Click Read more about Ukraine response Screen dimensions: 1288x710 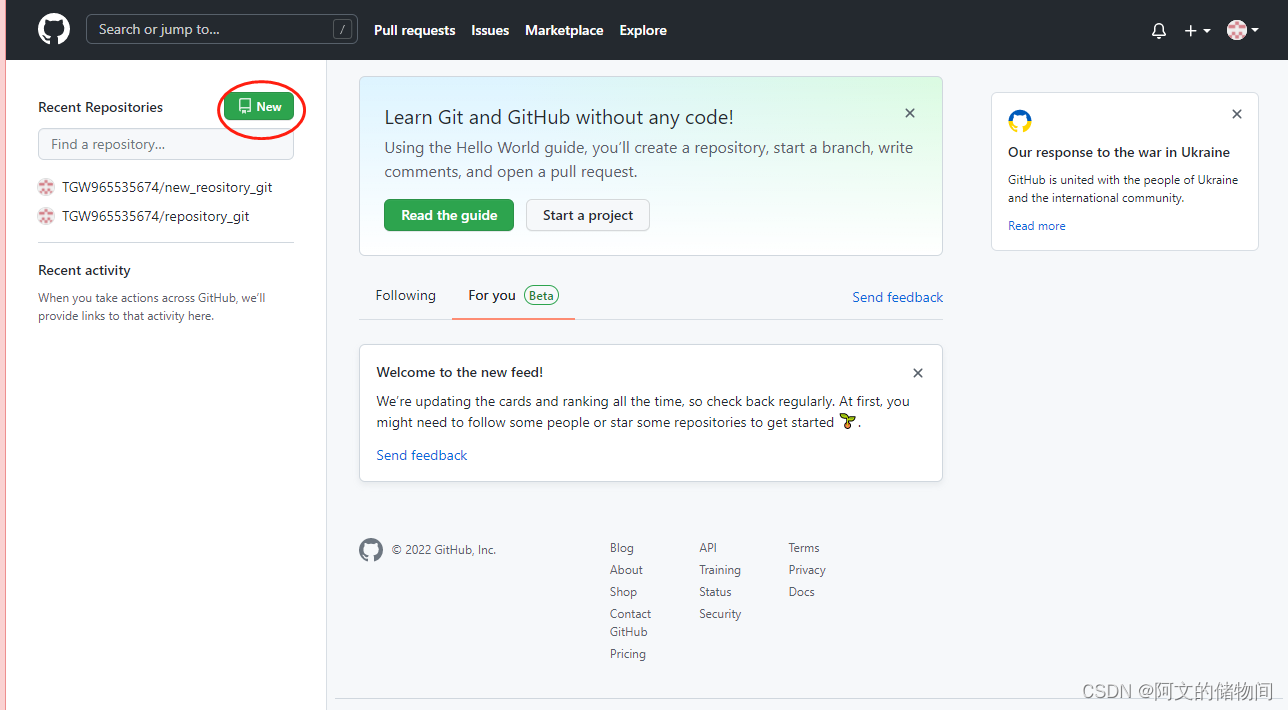click(x=1037, y=226)
